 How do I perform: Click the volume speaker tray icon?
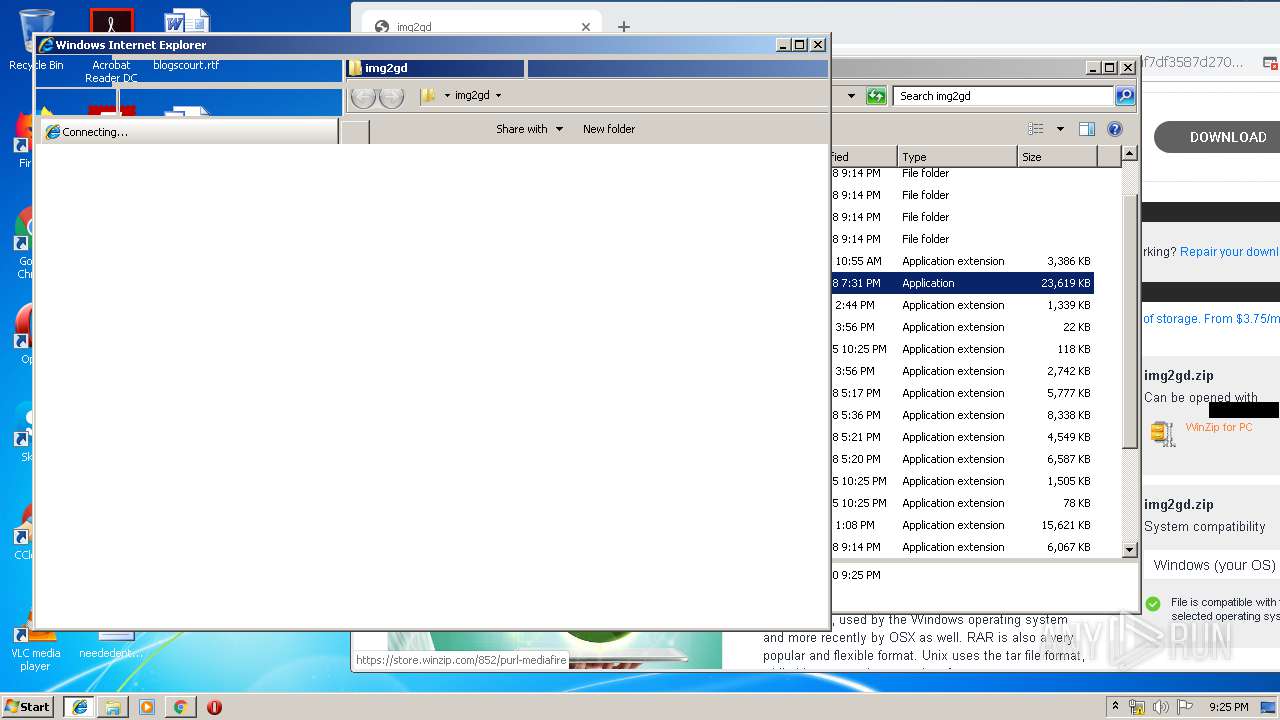(1161, 707)
